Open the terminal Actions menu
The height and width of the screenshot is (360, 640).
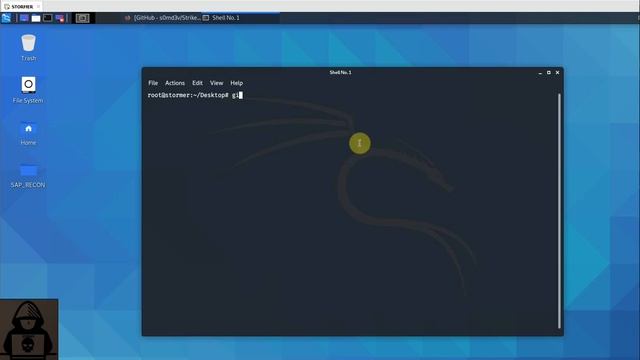(x=175, y=83)
